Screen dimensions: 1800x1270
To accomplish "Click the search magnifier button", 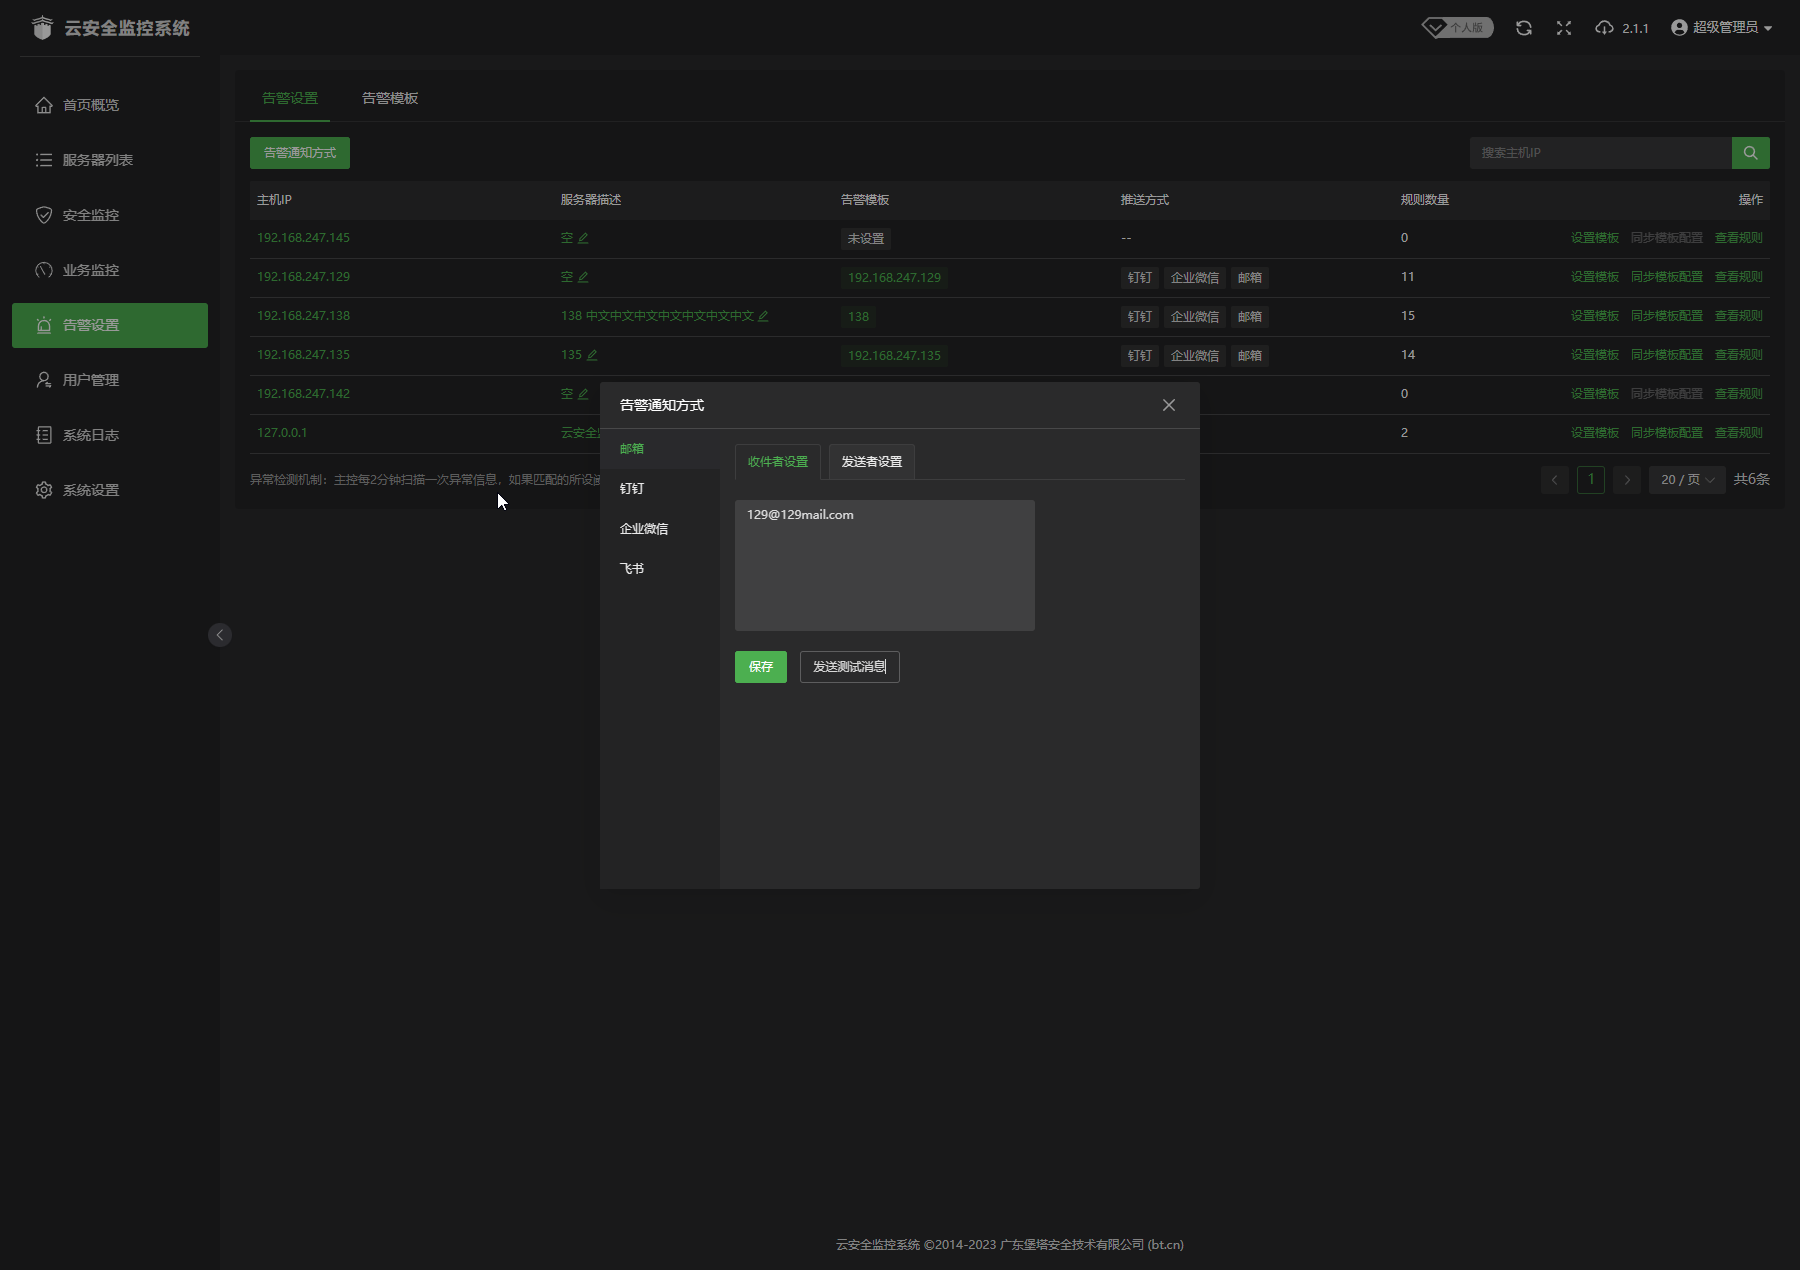I will coord(1750,153).
